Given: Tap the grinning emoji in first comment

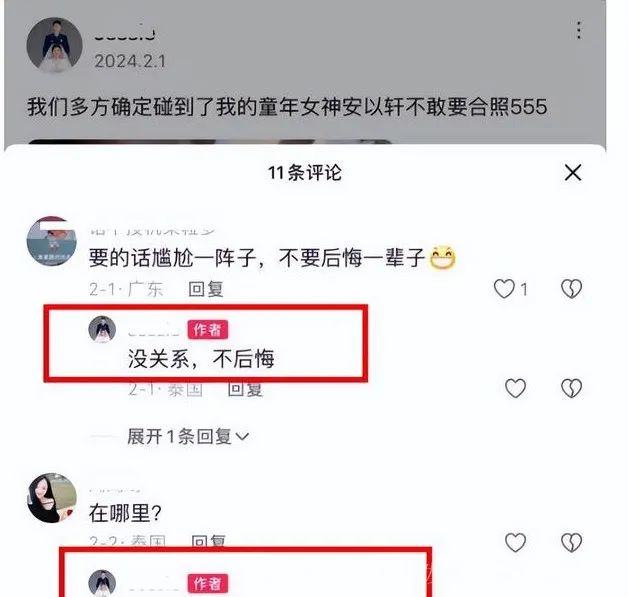Looking at the screenshot, I should [x=442, y=257].
